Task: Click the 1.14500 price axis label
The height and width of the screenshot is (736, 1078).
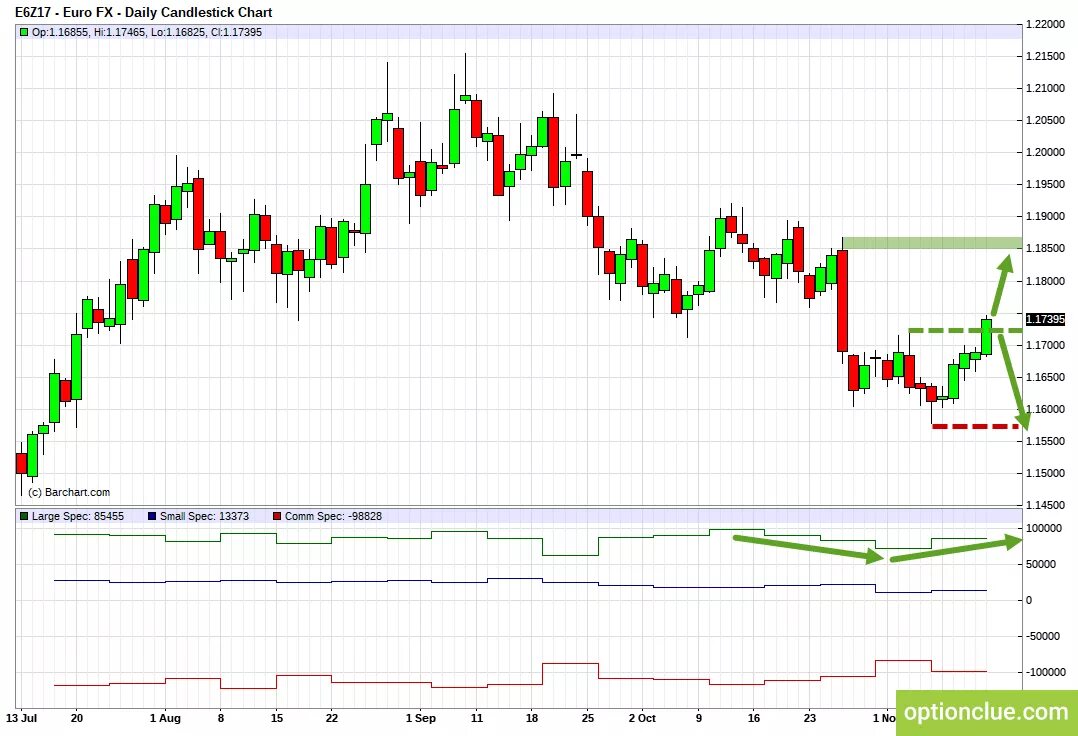Action: [1045, 505]
